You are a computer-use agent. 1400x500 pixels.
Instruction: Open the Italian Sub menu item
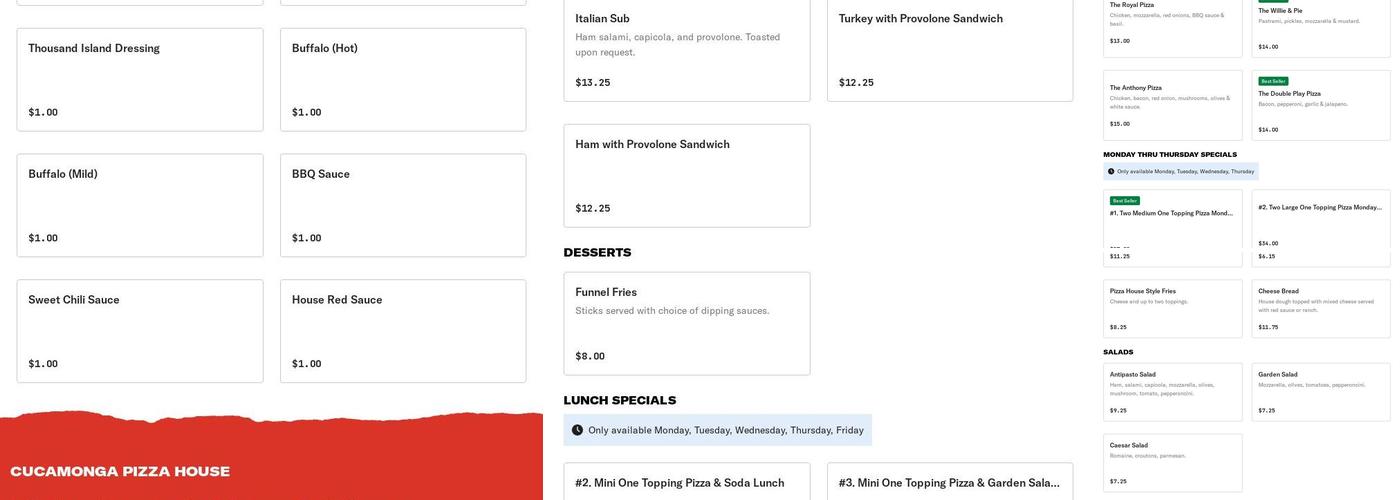(x=687, y=50)
